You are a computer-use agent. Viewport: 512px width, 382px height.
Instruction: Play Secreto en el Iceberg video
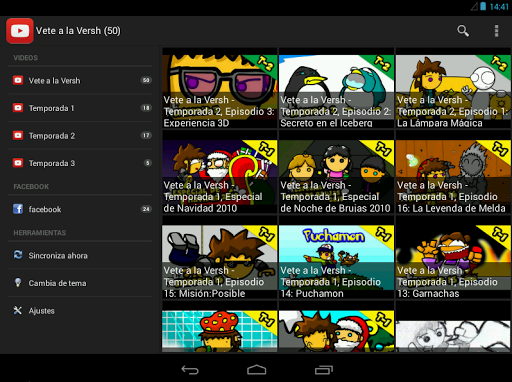pos(336,88)
